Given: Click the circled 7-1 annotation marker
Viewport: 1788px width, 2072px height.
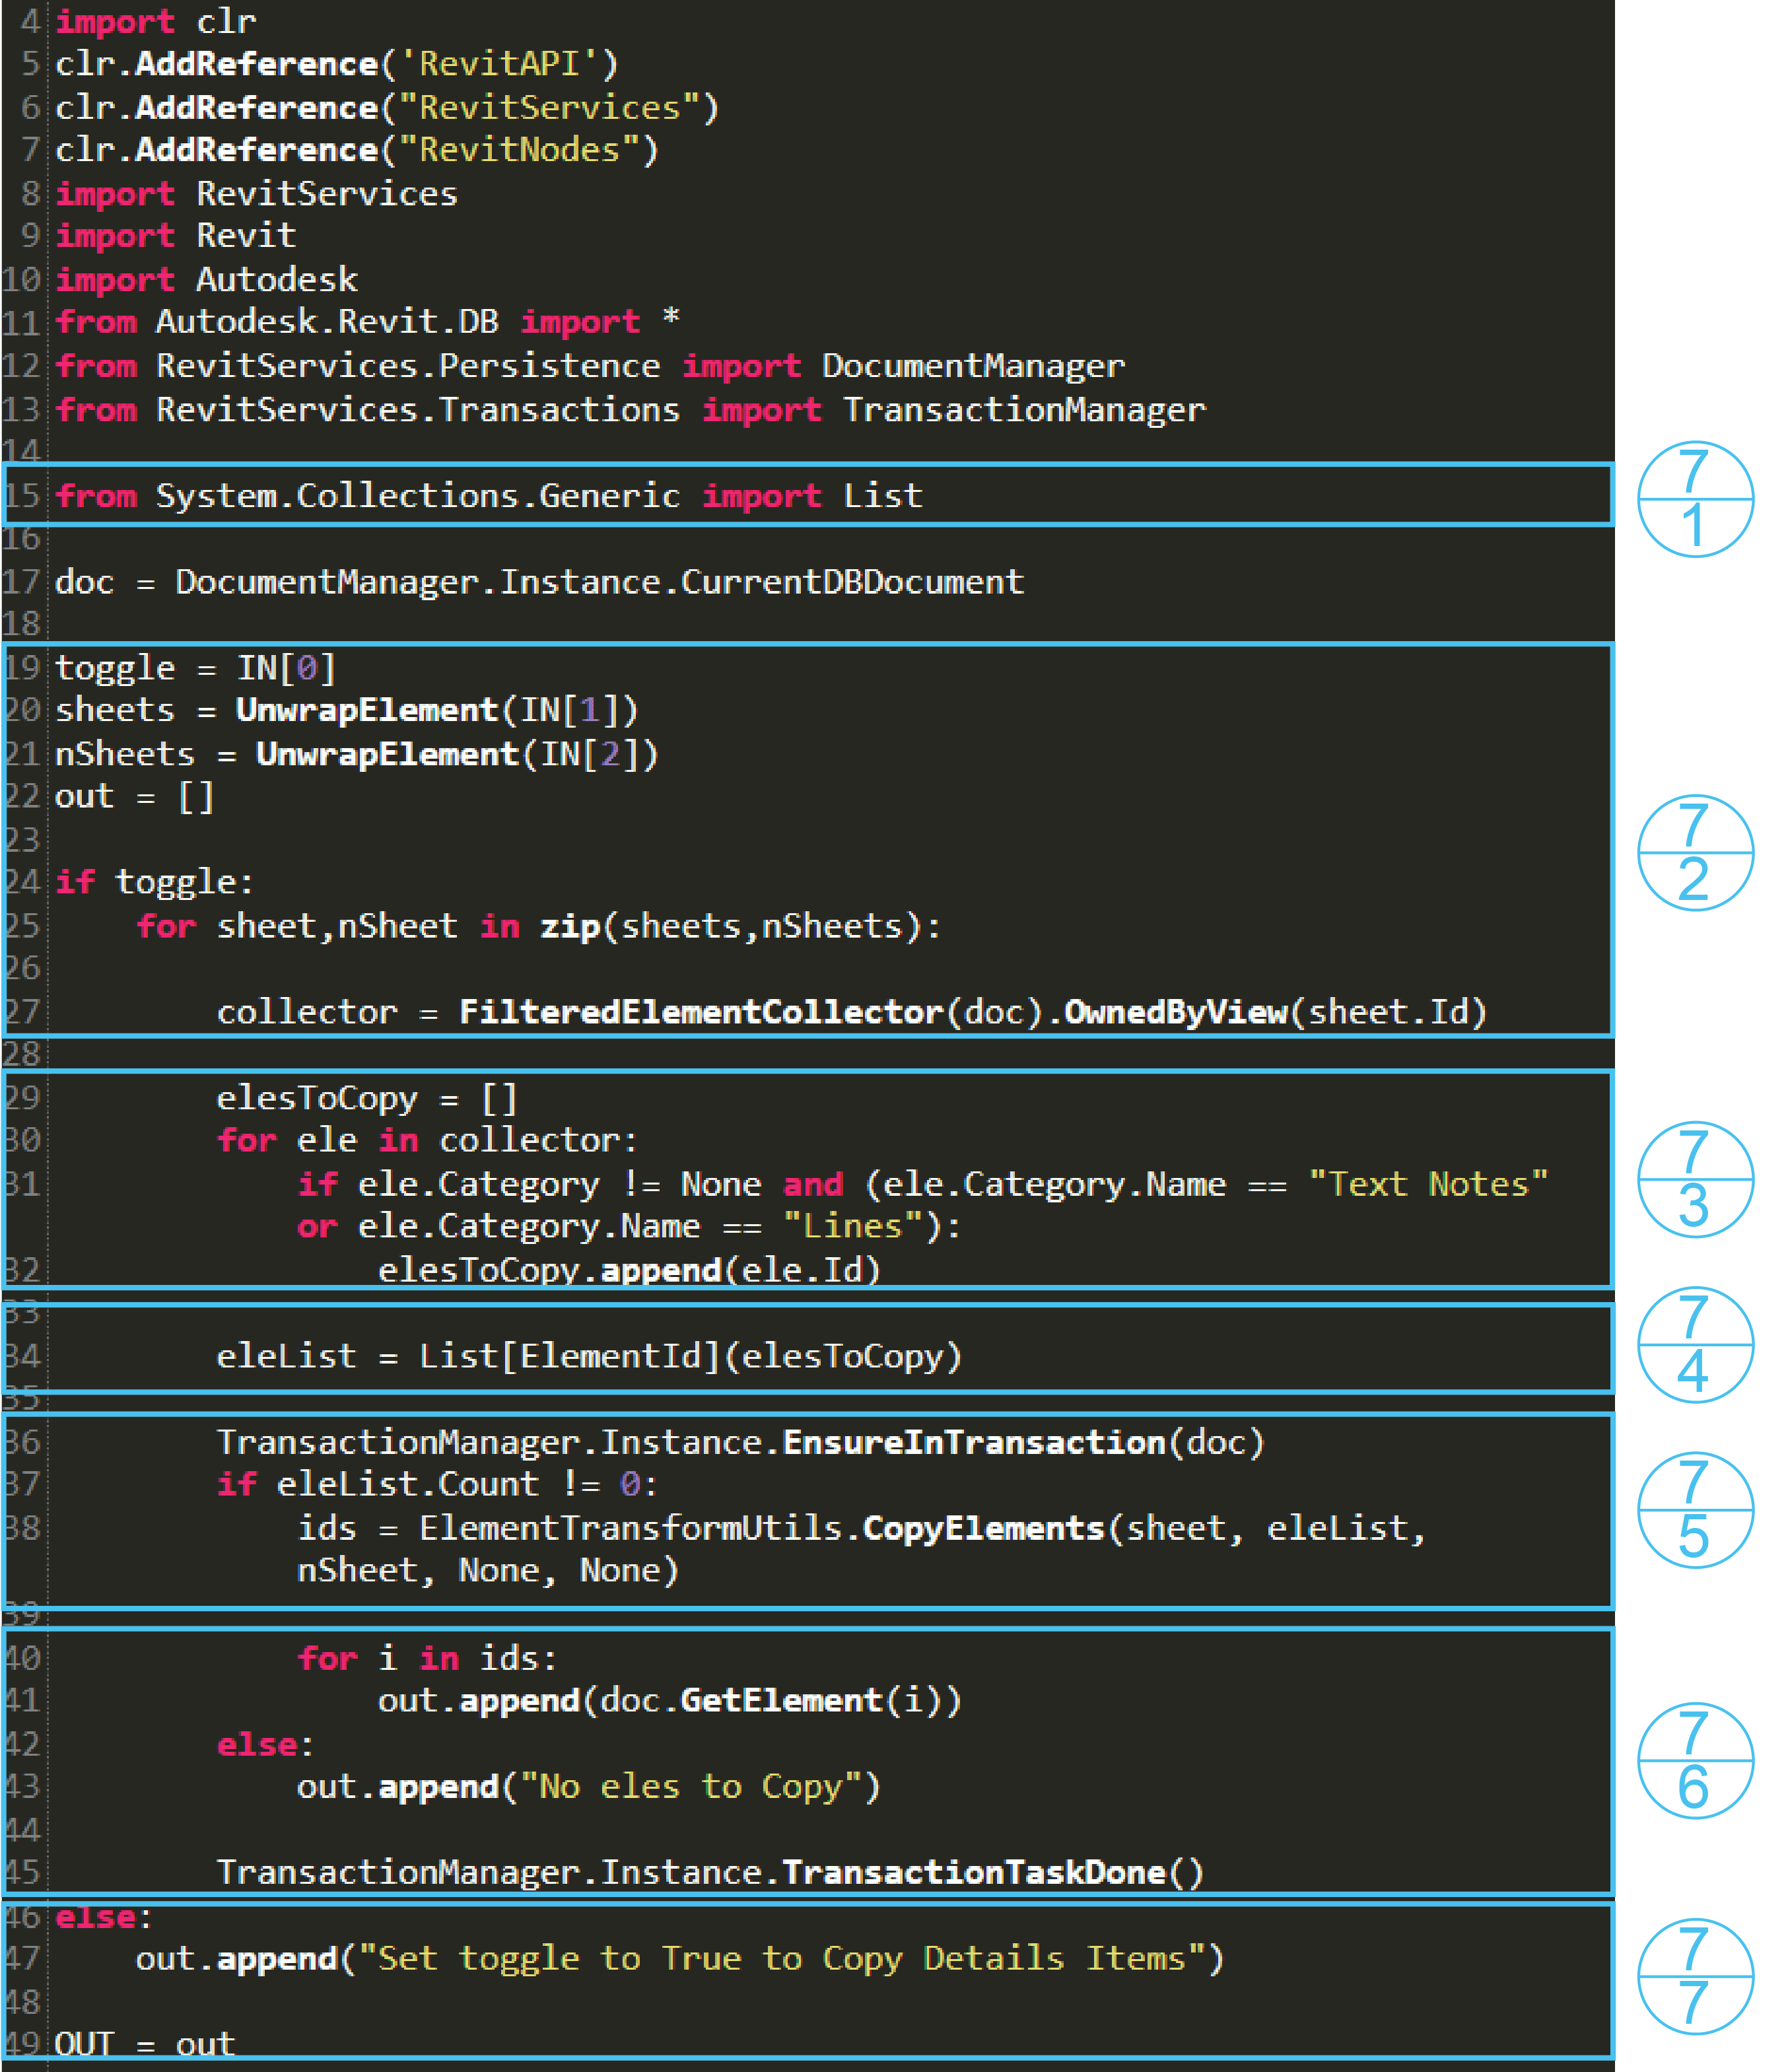Looking at the screenshot, I should pos(1695,499).
